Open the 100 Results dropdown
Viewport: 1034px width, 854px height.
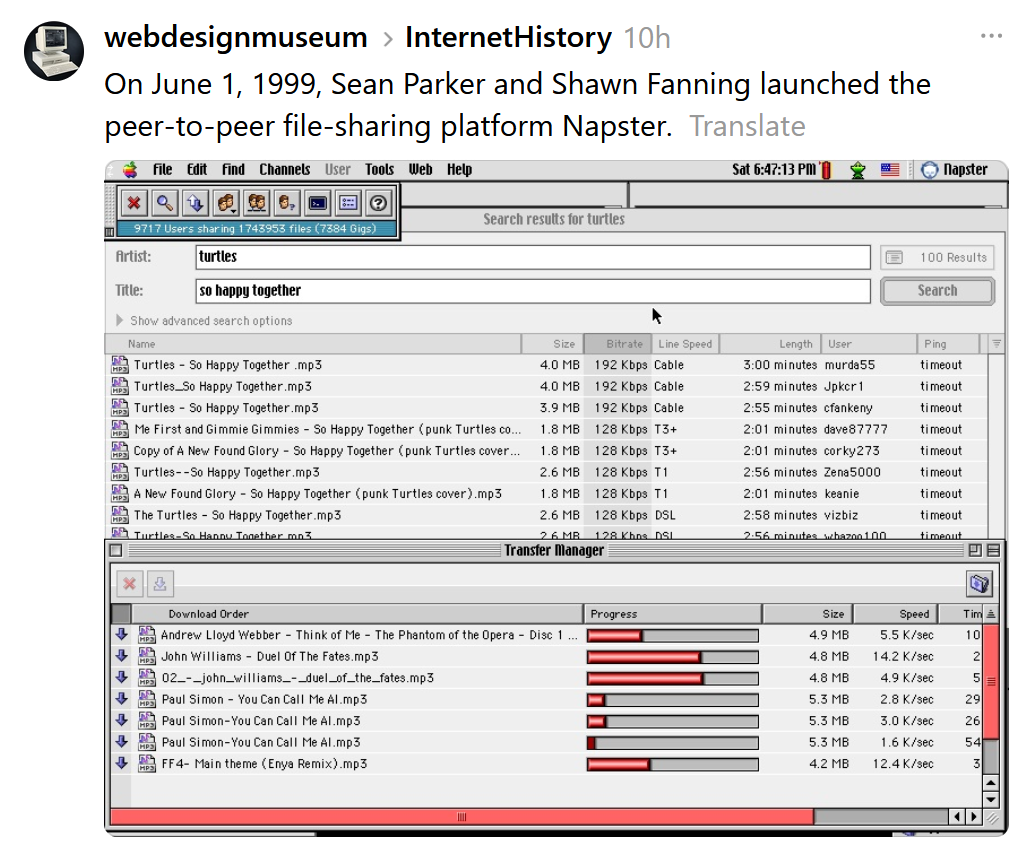click(x=937, y=257)
